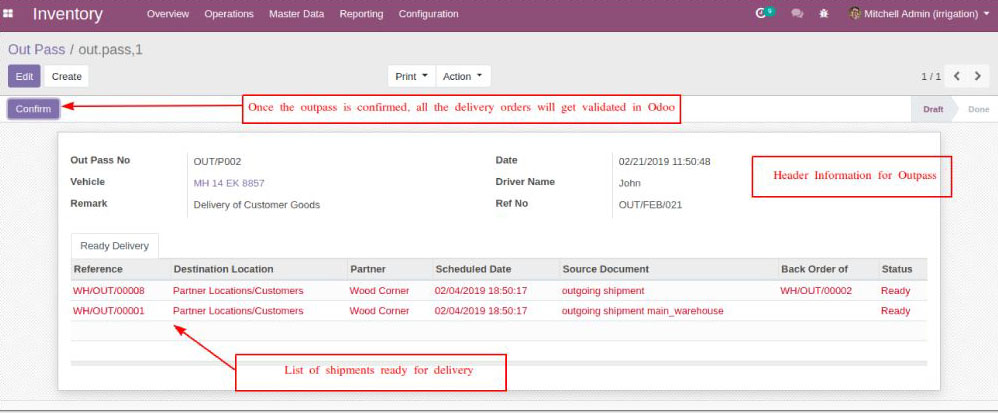Open the Action dropdown

coord(463,76)
